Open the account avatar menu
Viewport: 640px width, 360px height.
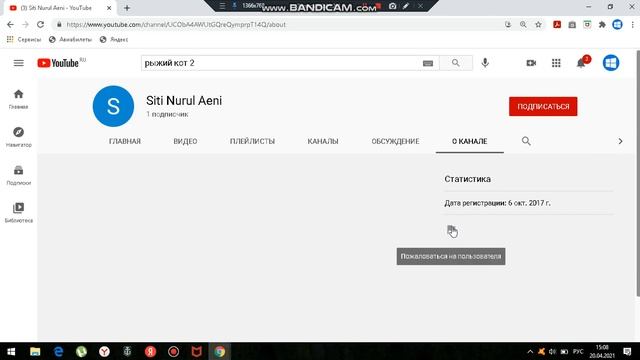pos(611,63)
